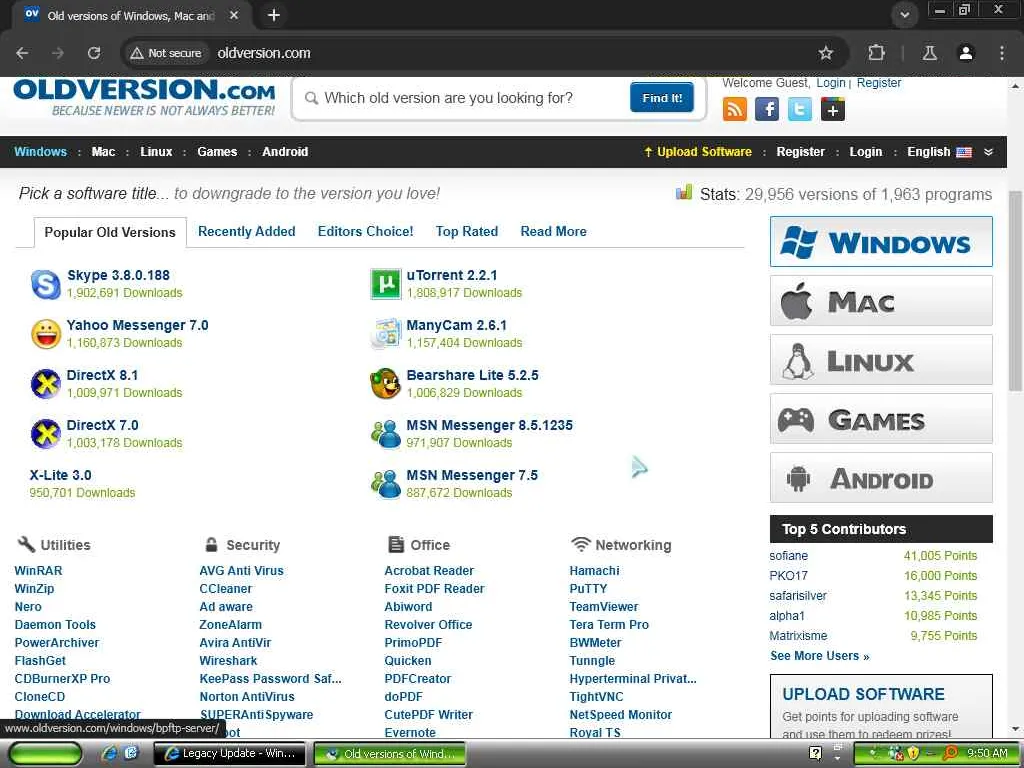Click the large Windows platform button

[x=881, y=242]
